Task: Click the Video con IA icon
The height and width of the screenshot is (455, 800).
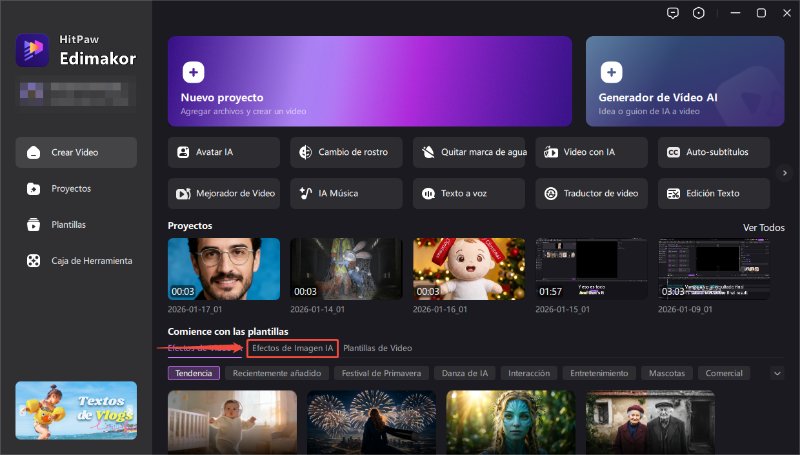Action: pos(551,152)
